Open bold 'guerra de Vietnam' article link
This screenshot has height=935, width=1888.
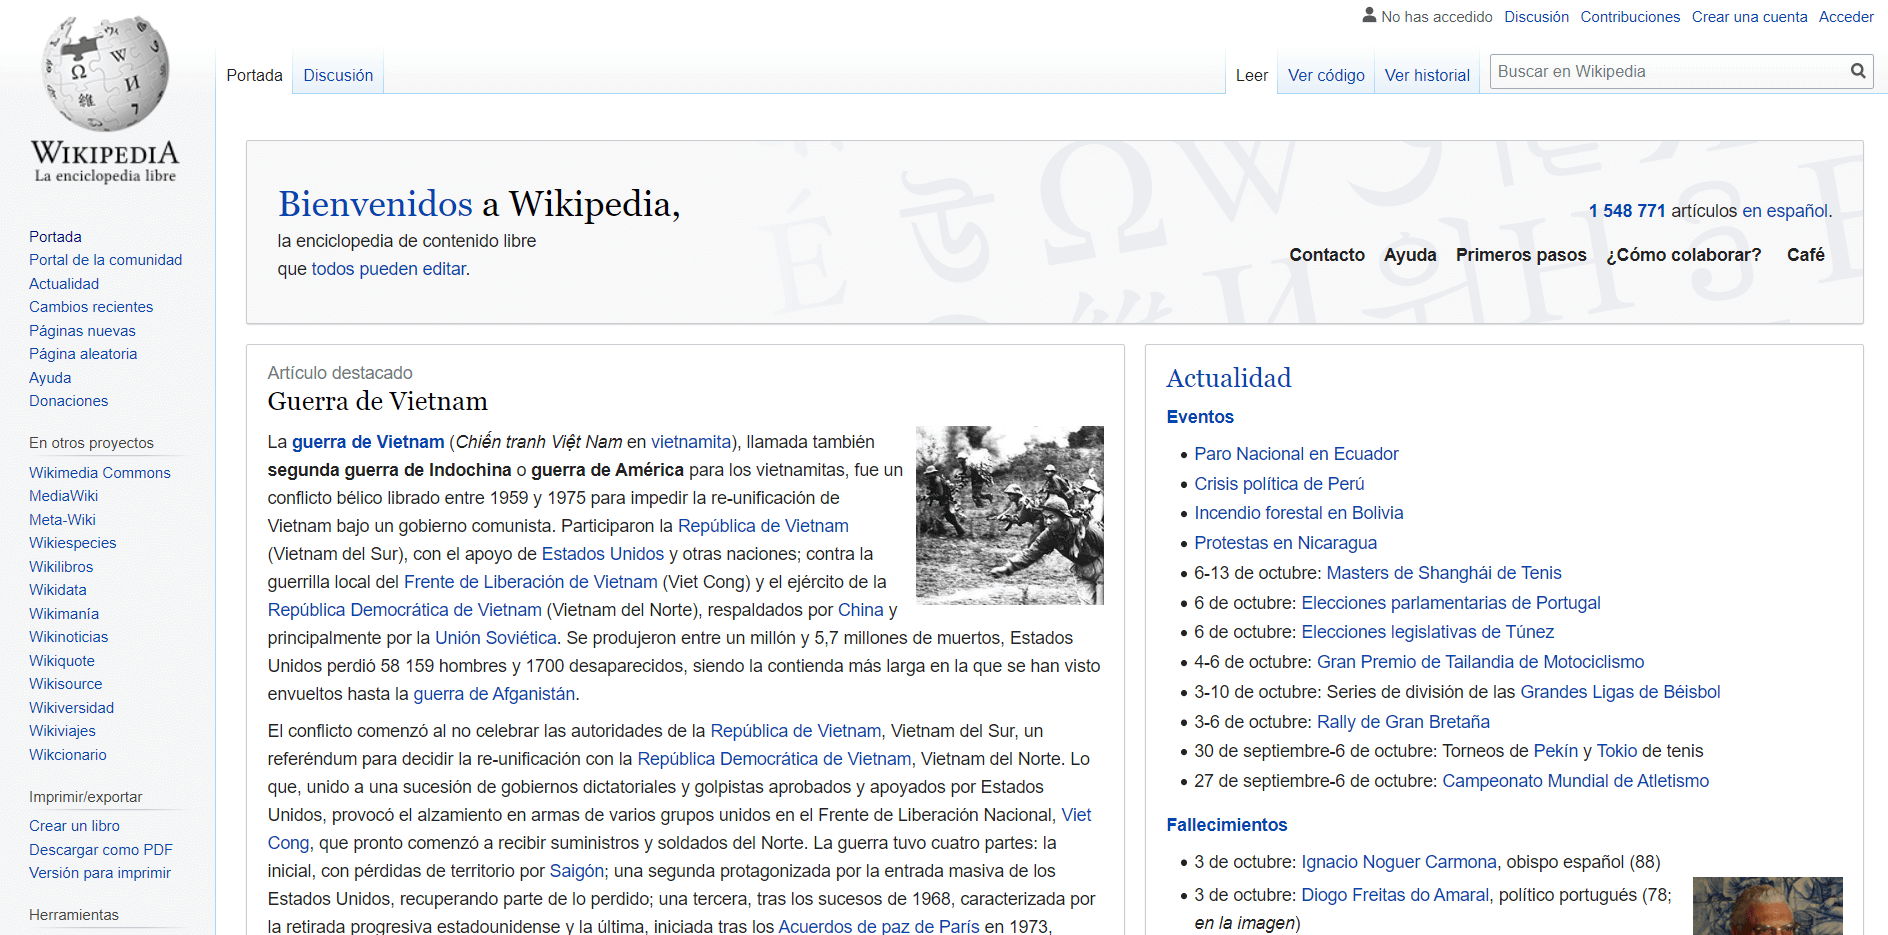coord(368,442)
